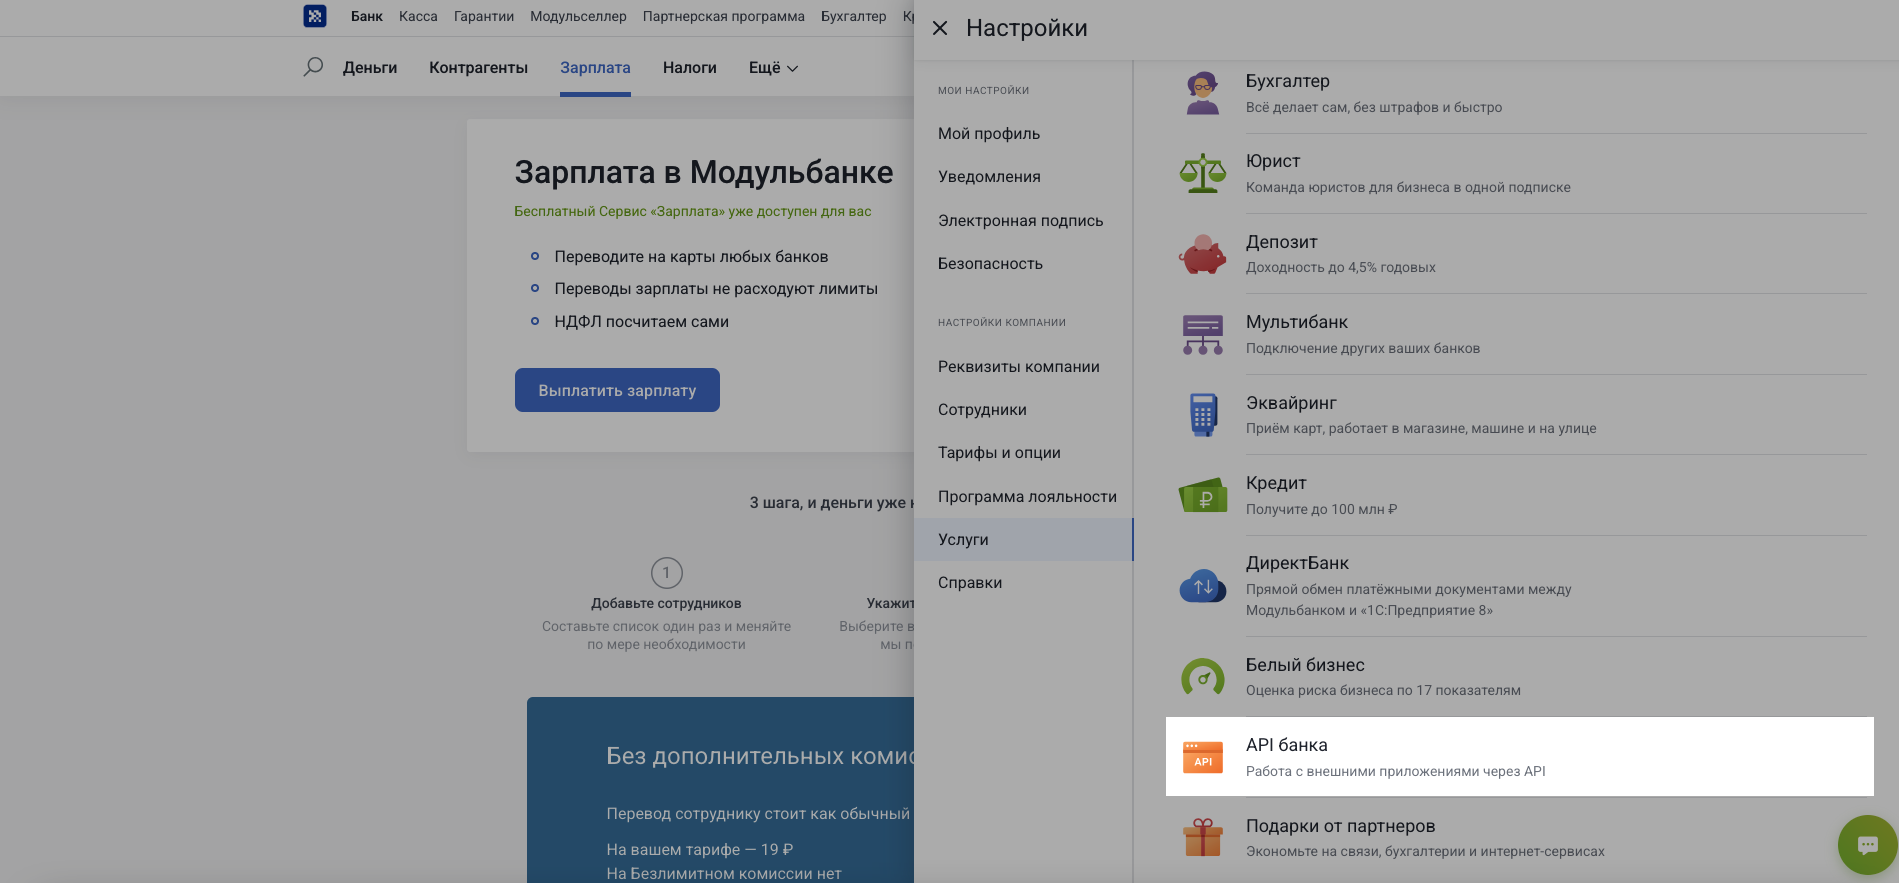Open the Контрагенты tab
Screen dimensions: 1899x883
(x=478, y=68)
